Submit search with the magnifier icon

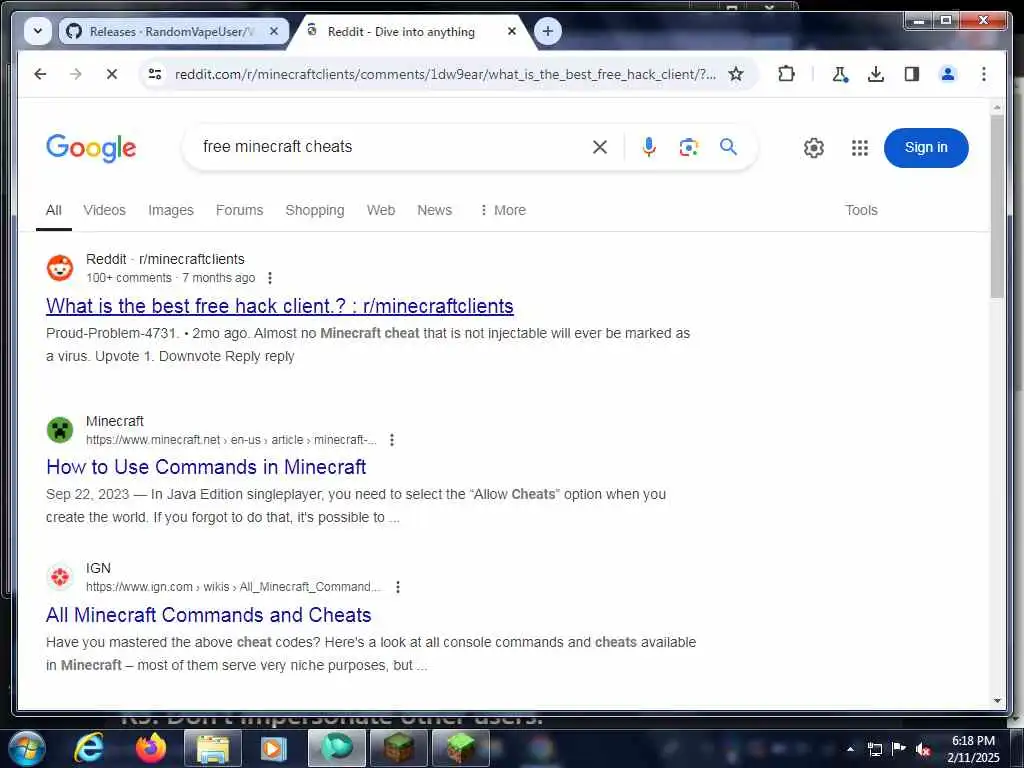point(728,148)
